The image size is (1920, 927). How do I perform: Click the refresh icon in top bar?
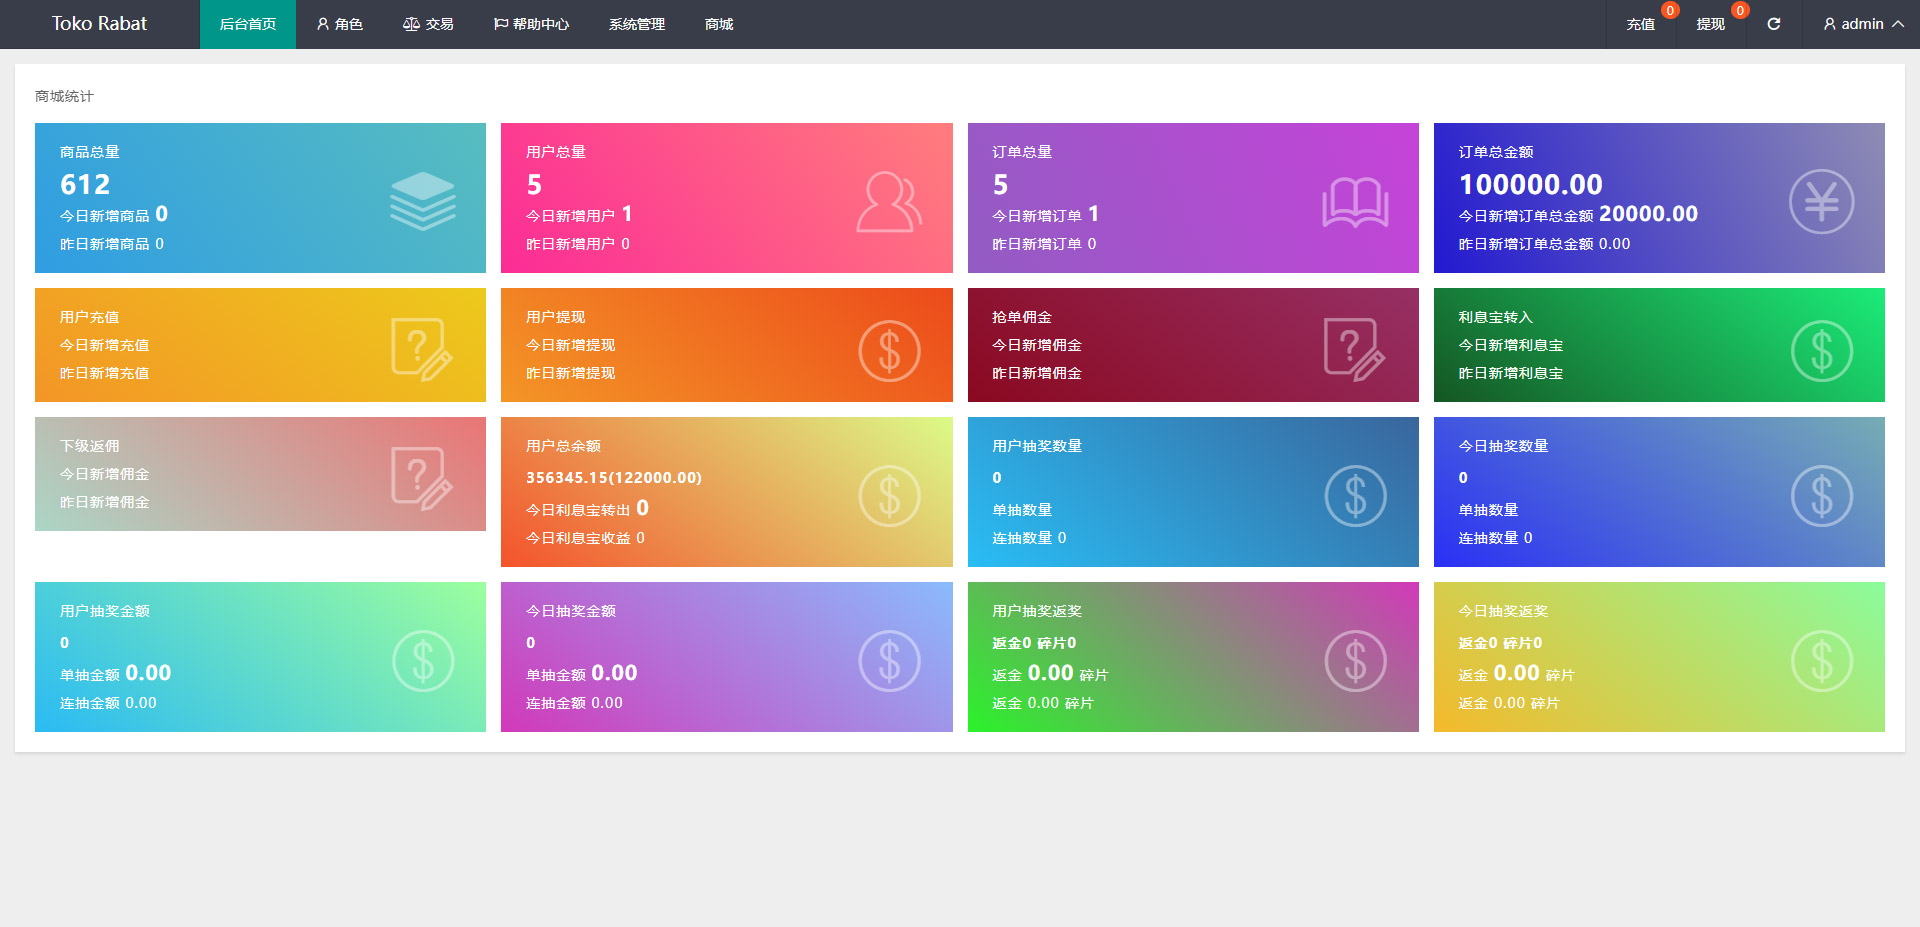(x=1773, y=24)
